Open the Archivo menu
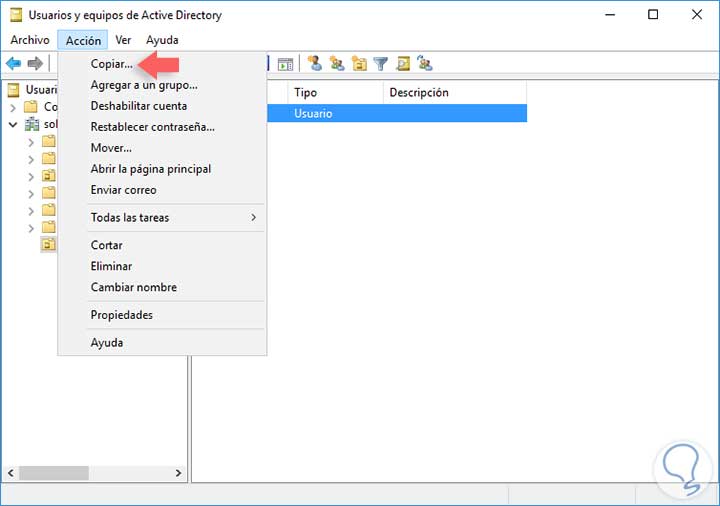 coord(30,40)
